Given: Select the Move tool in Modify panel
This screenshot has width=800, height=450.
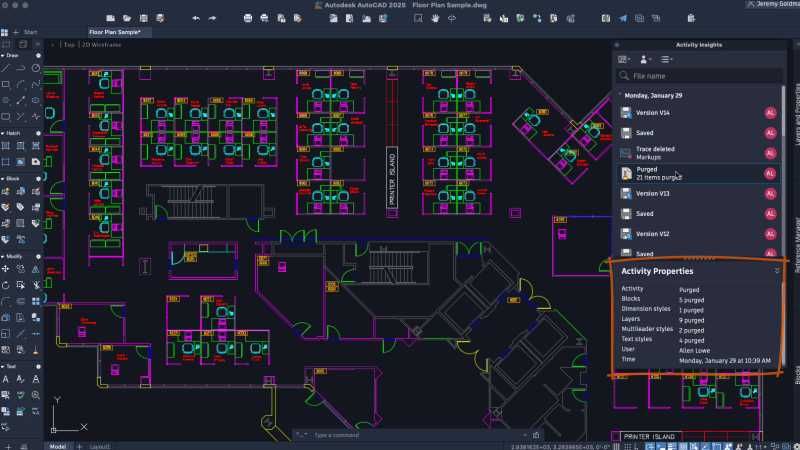Looking at the screenshot, I should point(6,270).
